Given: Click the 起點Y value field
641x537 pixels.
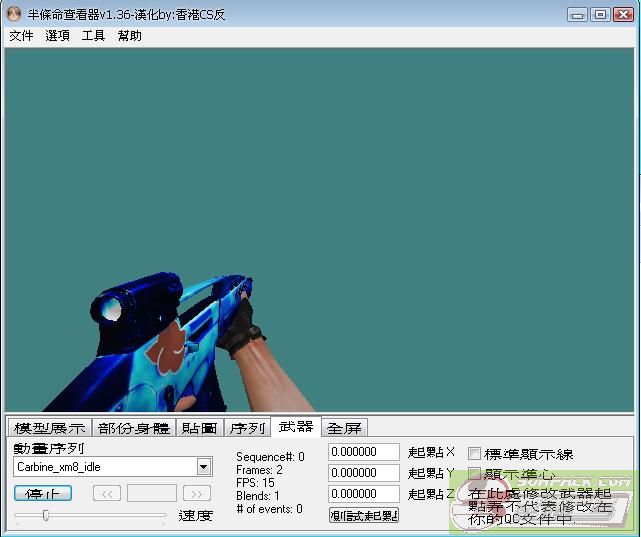Looking at the screenshot, I should point(364,473).
